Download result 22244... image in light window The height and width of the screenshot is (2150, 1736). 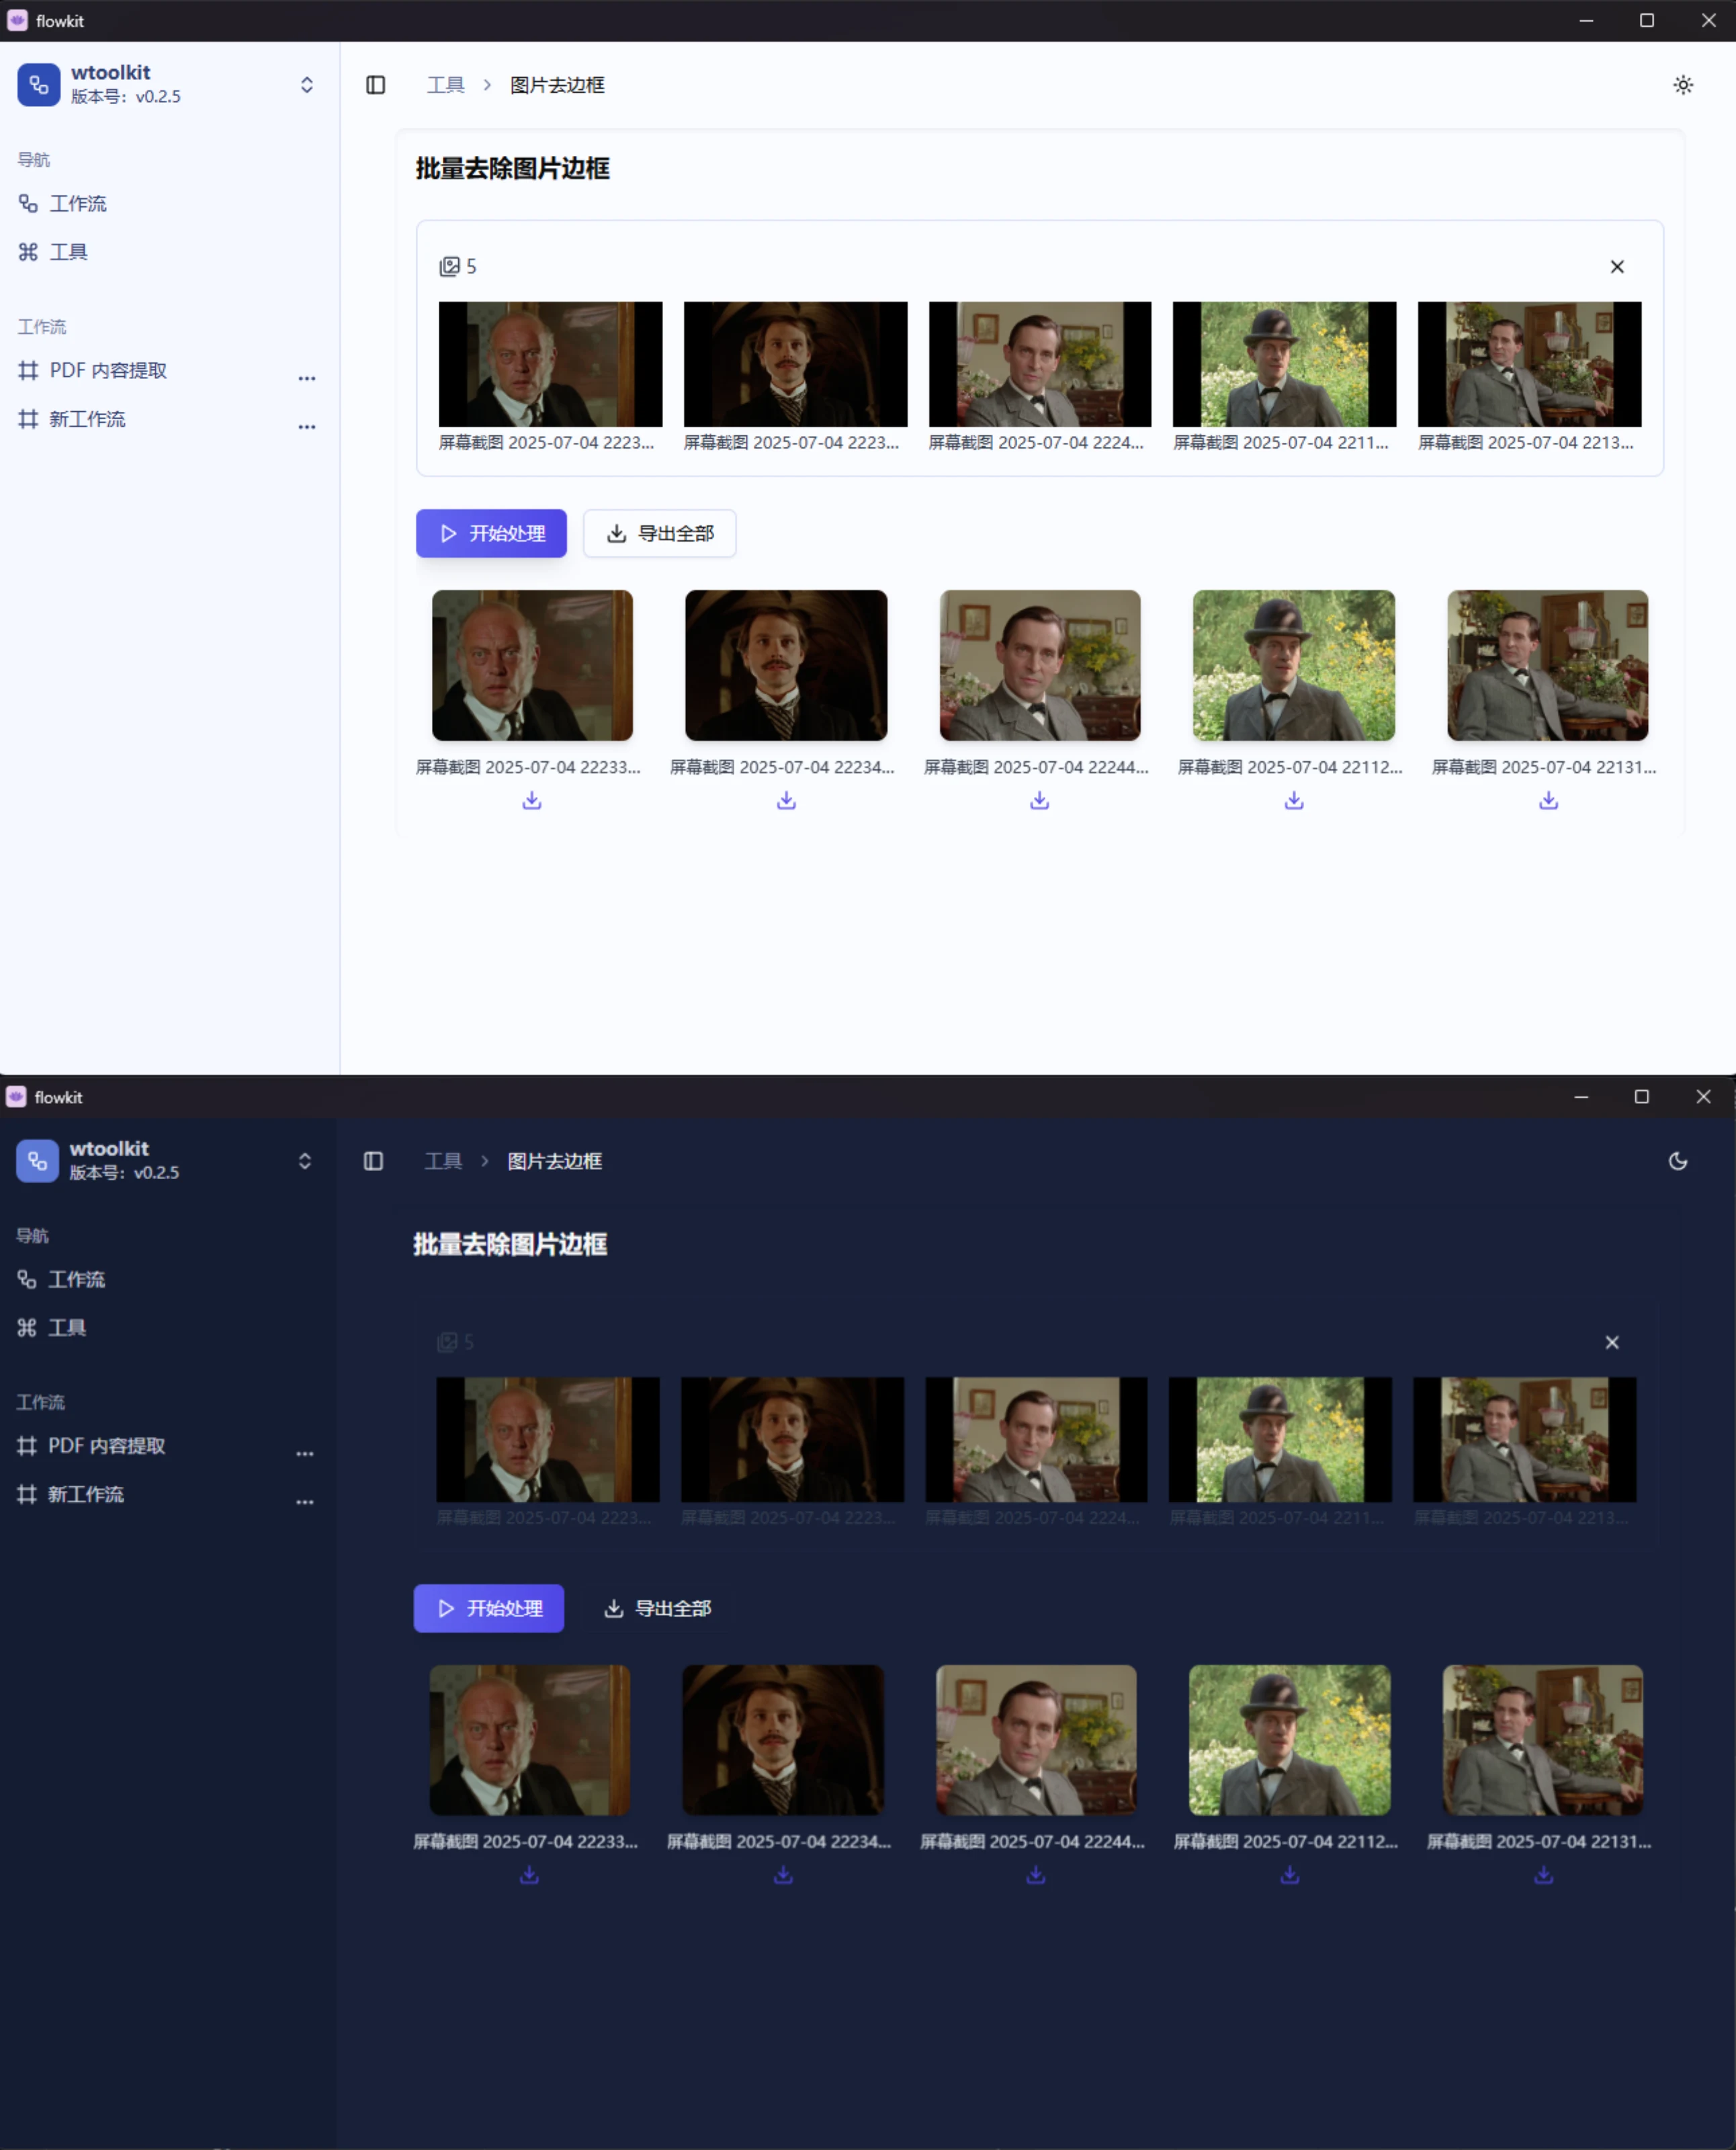pos(1040,800)
